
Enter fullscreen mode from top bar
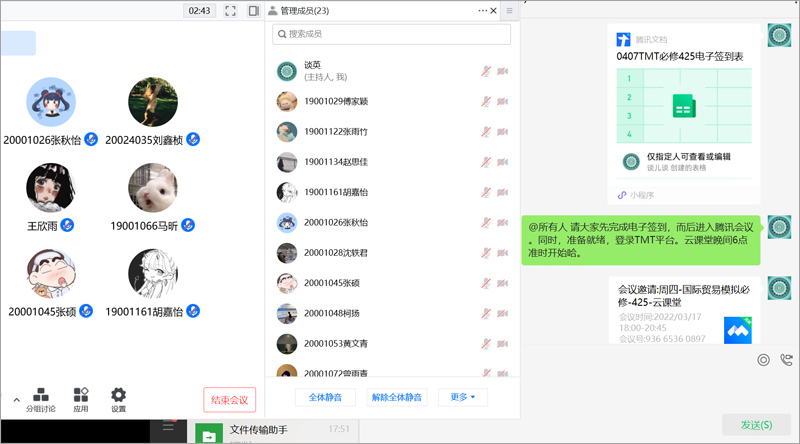tap(230, 11)
